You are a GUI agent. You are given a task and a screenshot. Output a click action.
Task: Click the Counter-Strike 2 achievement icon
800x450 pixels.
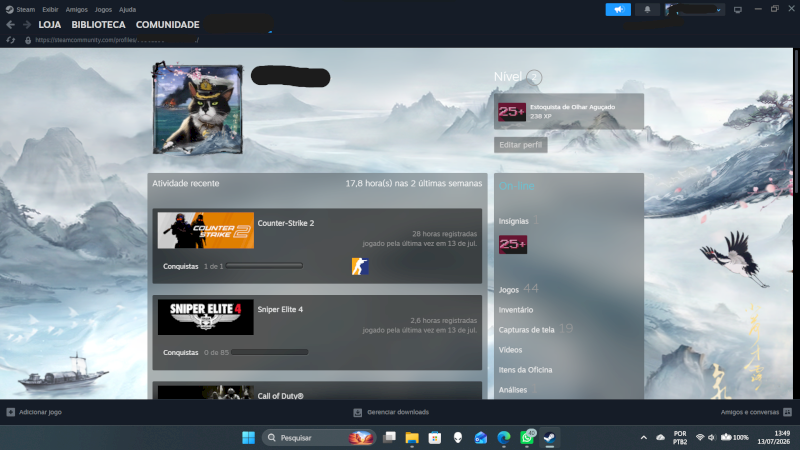(360, 266)
